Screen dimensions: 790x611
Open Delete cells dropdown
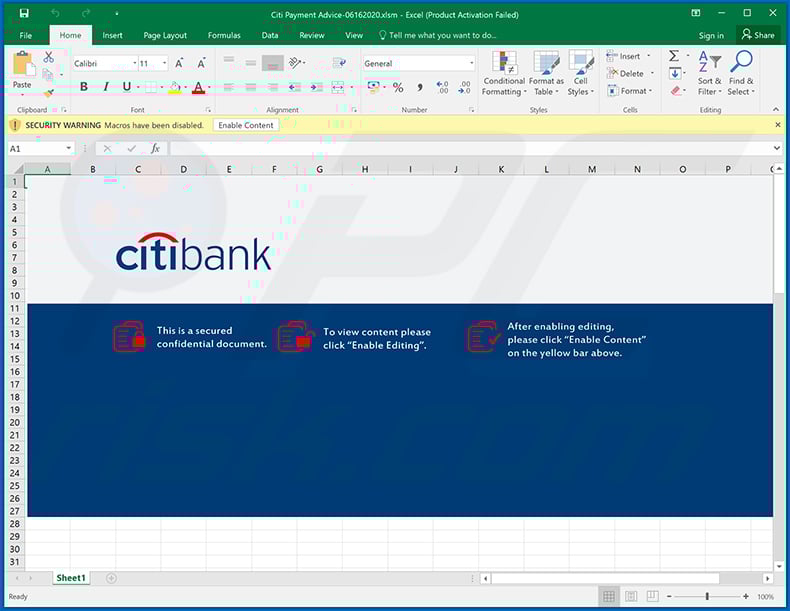pos(652,74)
